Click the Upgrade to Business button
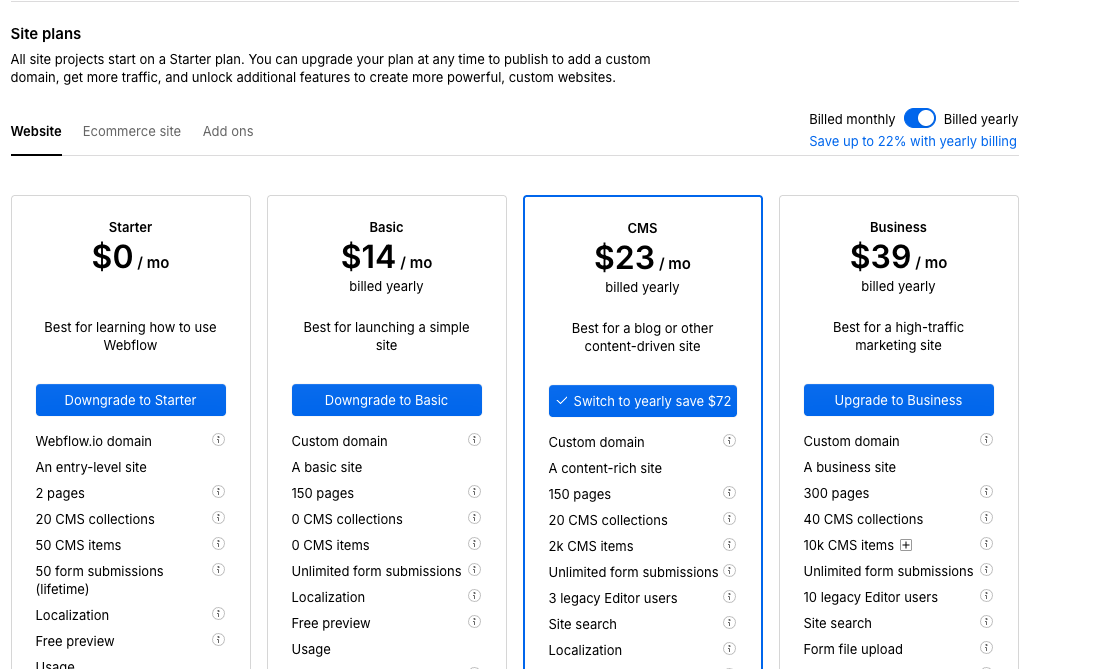 (x=899, y=400)
